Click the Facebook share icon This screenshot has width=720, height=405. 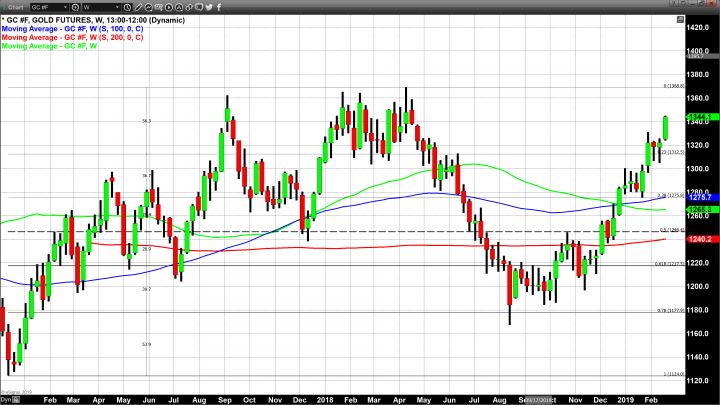click(219, 7)
